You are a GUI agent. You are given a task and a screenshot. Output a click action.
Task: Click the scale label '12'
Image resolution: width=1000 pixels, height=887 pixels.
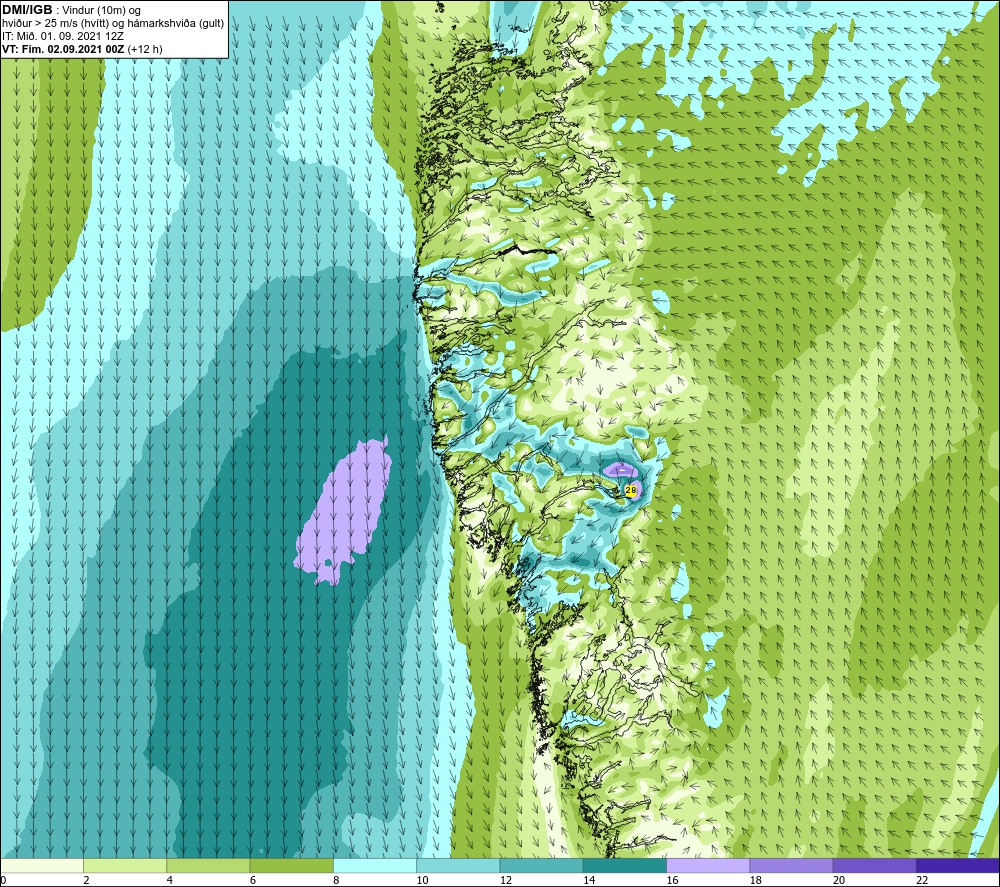click(506, 880)
